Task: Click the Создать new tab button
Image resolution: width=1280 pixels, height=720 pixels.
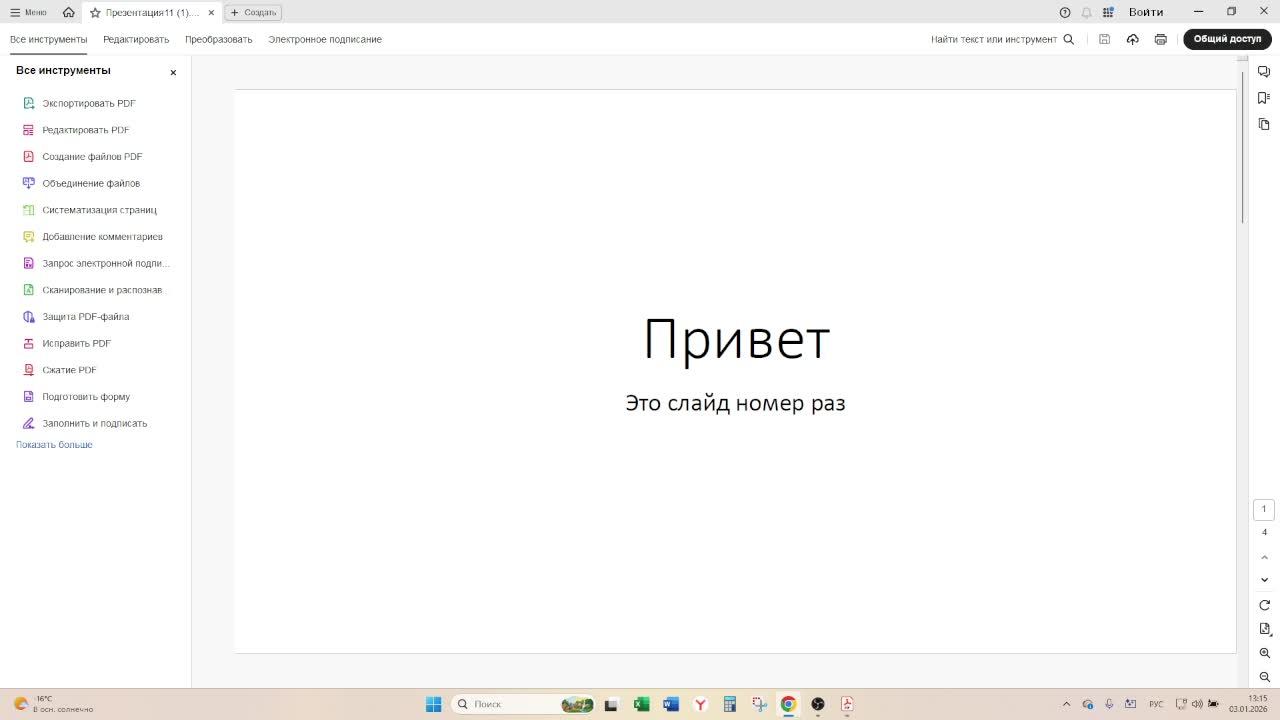Action: [x=253, y=12]
